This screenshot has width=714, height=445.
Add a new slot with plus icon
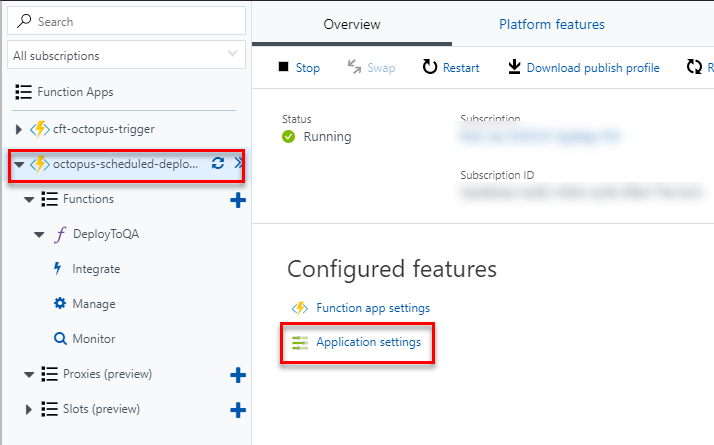[x=238, y=410]
